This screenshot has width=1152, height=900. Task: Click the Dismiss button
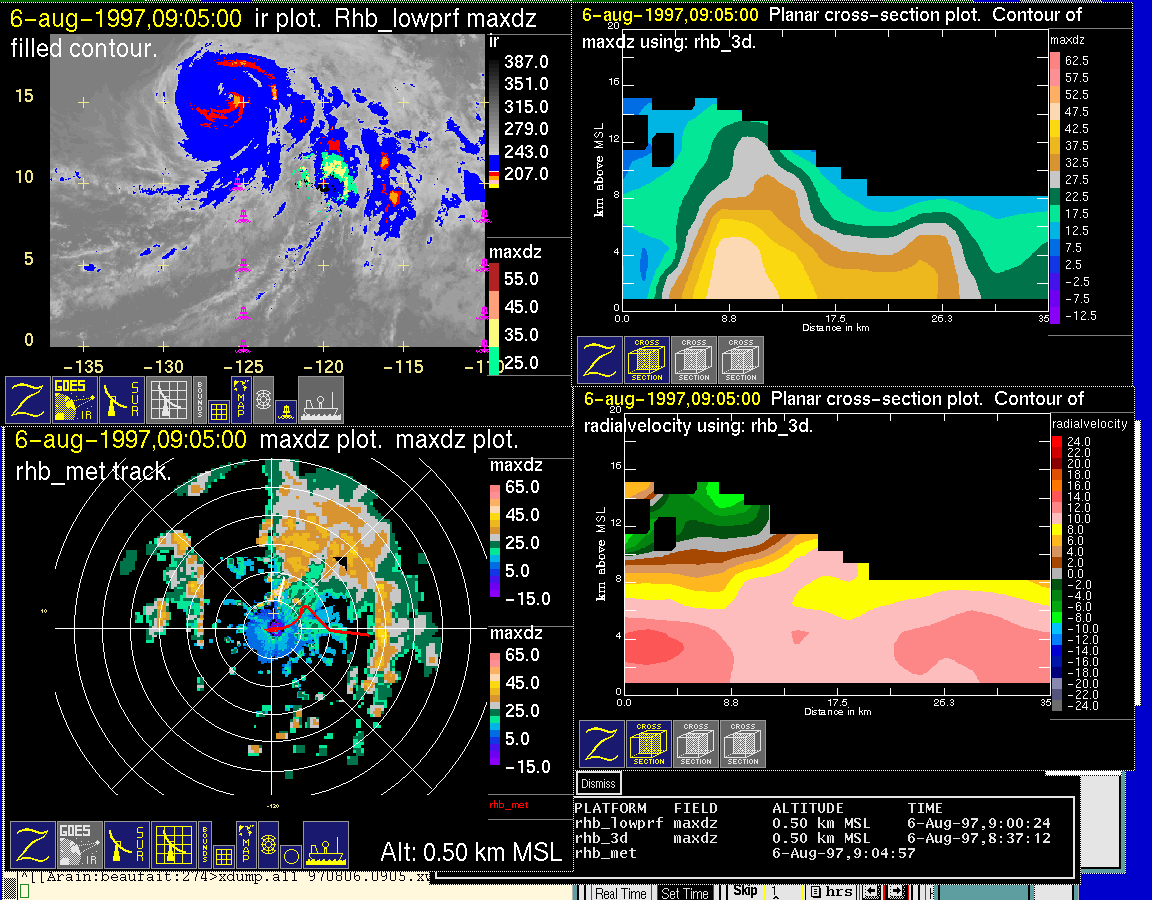click(599, 784)
